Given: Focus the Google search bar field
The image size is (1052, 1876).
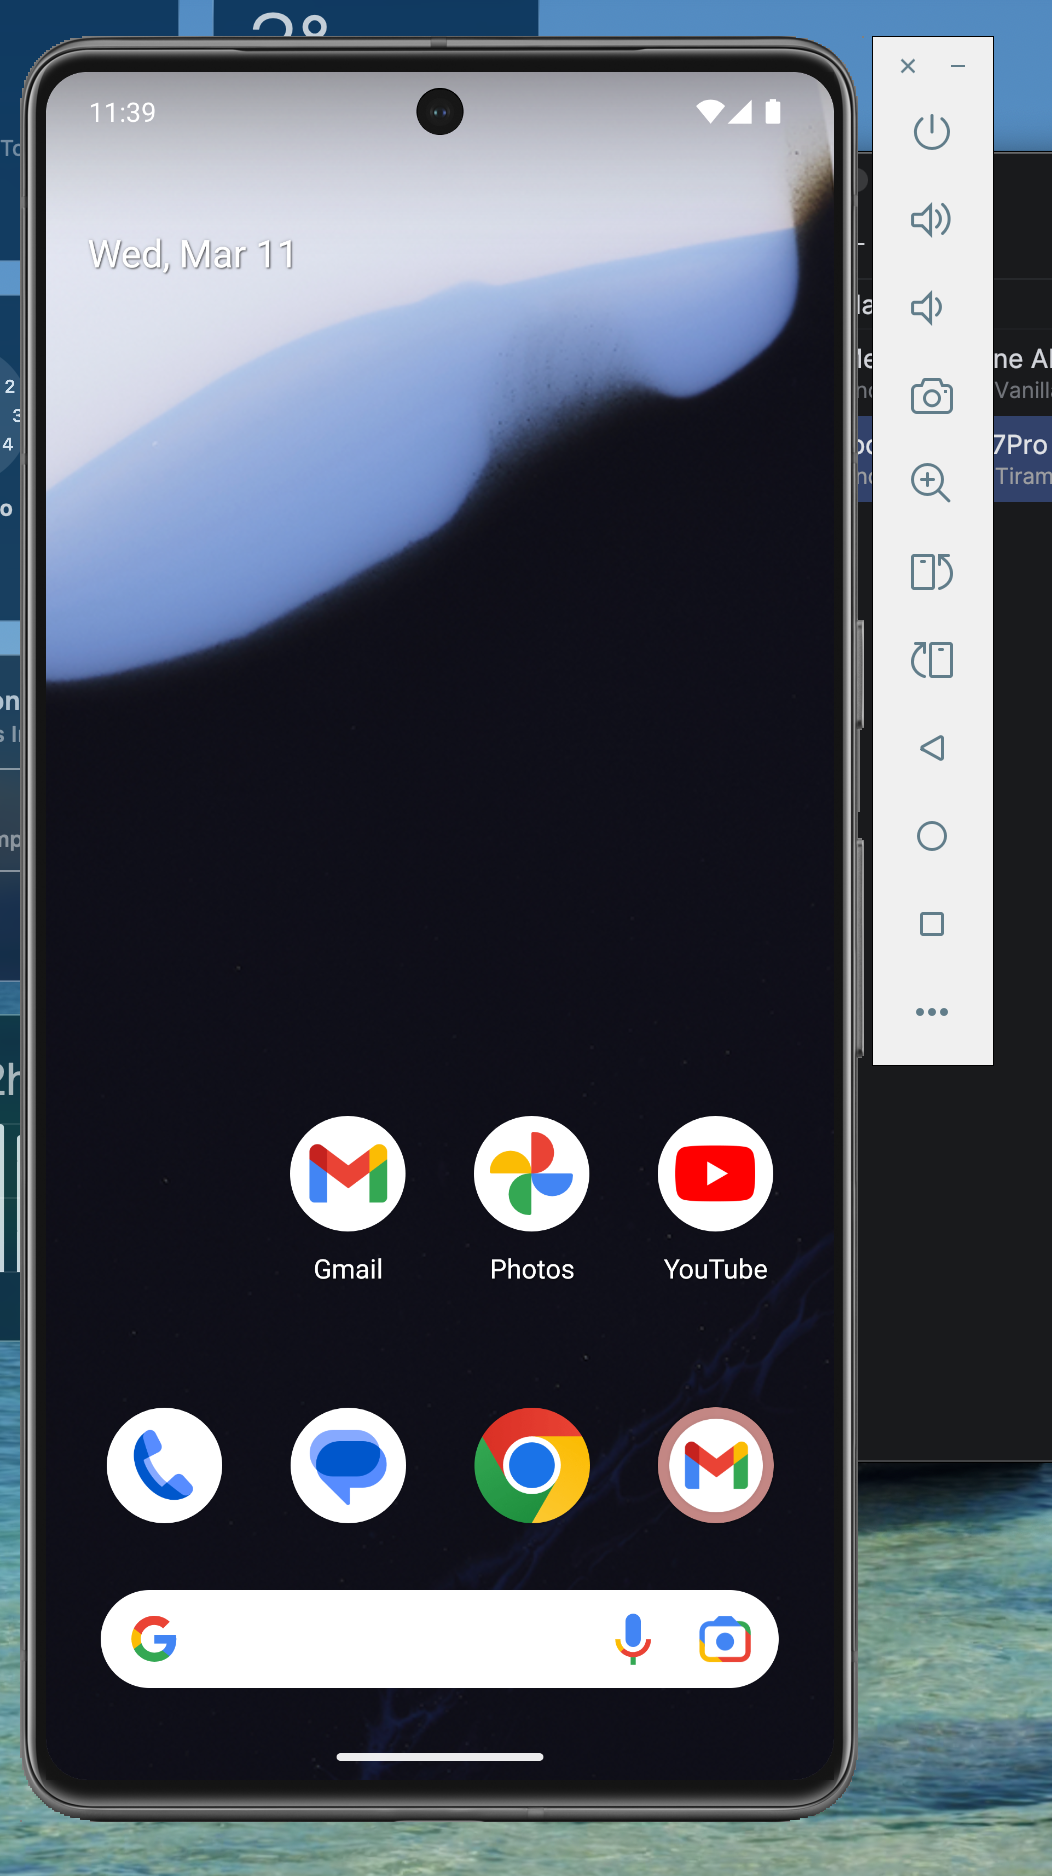Looking at the screenshot, I should 440,1639.
